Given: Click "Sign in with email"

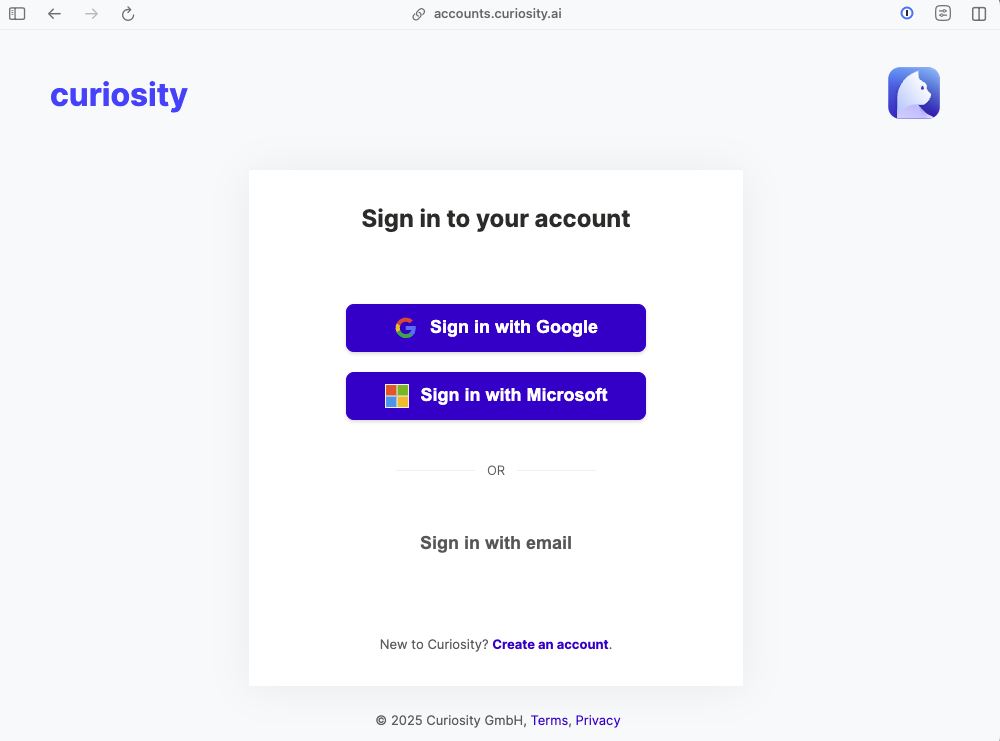Looking at the screenshot, I should 495,542.
